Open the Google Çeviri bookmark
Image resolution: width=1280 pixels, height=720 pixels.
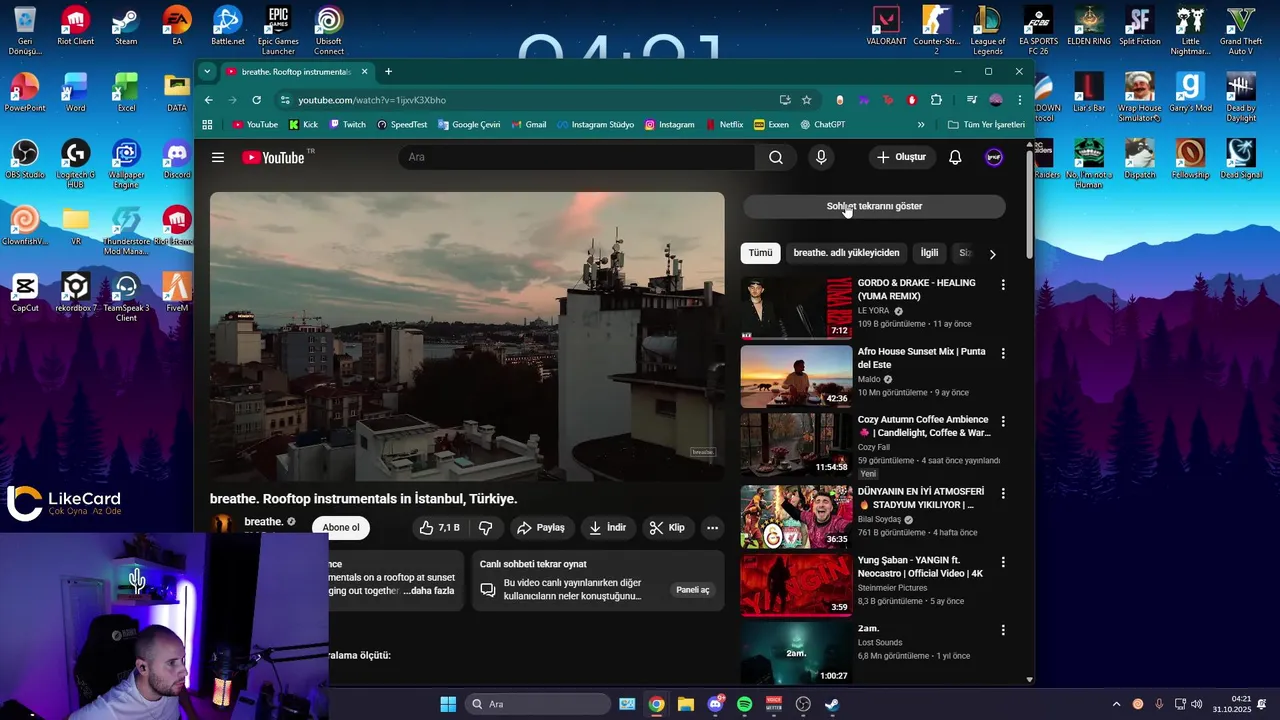(x=468, y=125)
